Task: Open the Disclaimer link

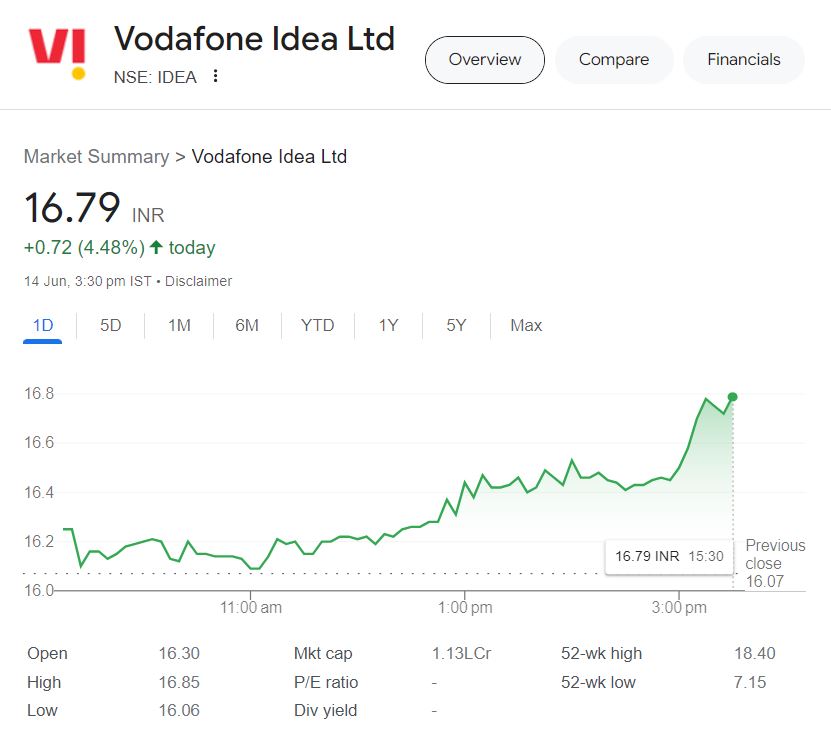Action: pyautogui.click(x=198, y=282)
